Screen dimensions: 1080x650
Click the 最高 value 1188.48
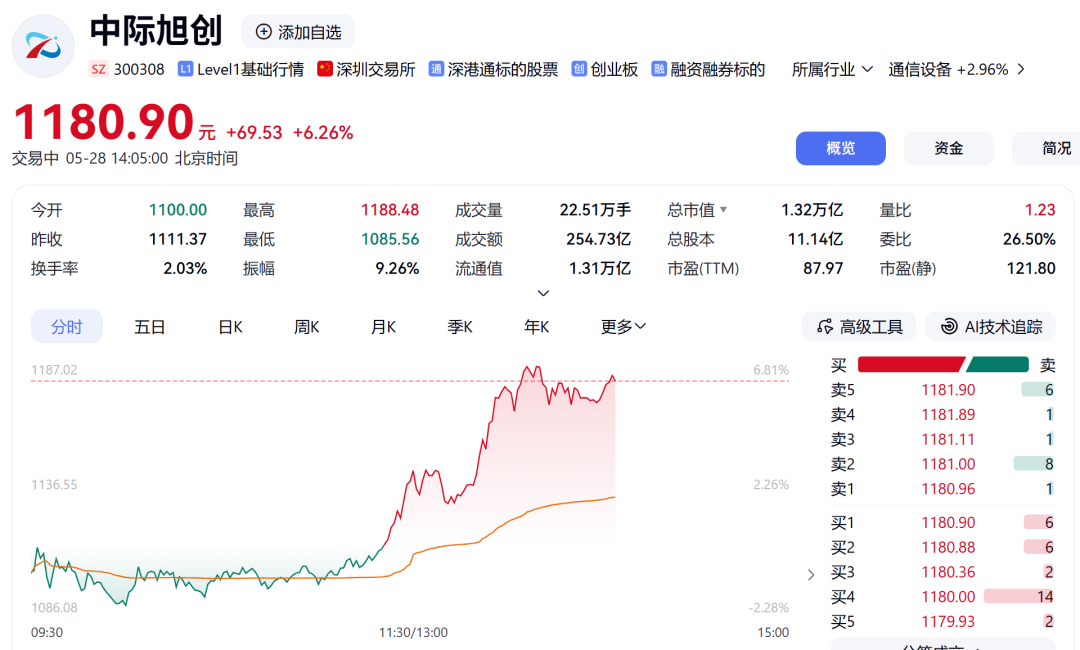coord(390,210)
